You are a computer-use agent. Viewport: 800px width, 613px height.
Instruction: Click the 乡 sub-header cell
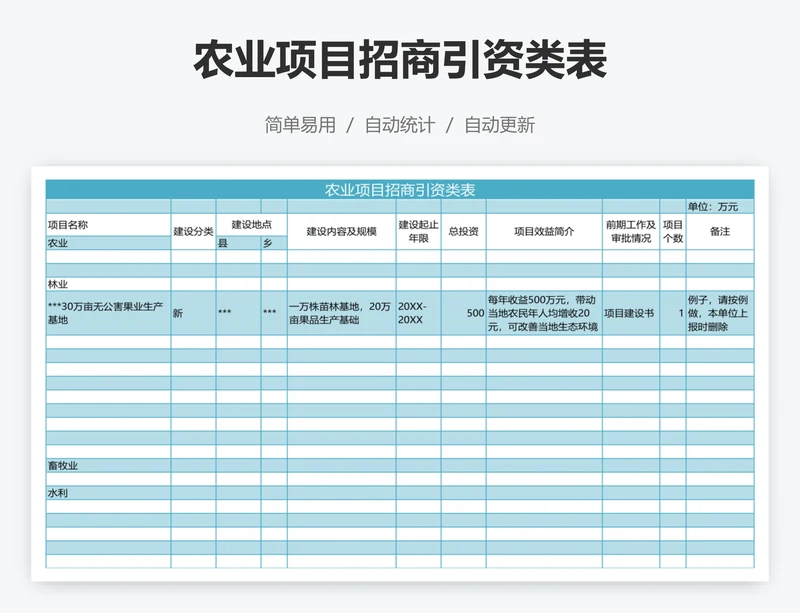[x=274, y=243]
